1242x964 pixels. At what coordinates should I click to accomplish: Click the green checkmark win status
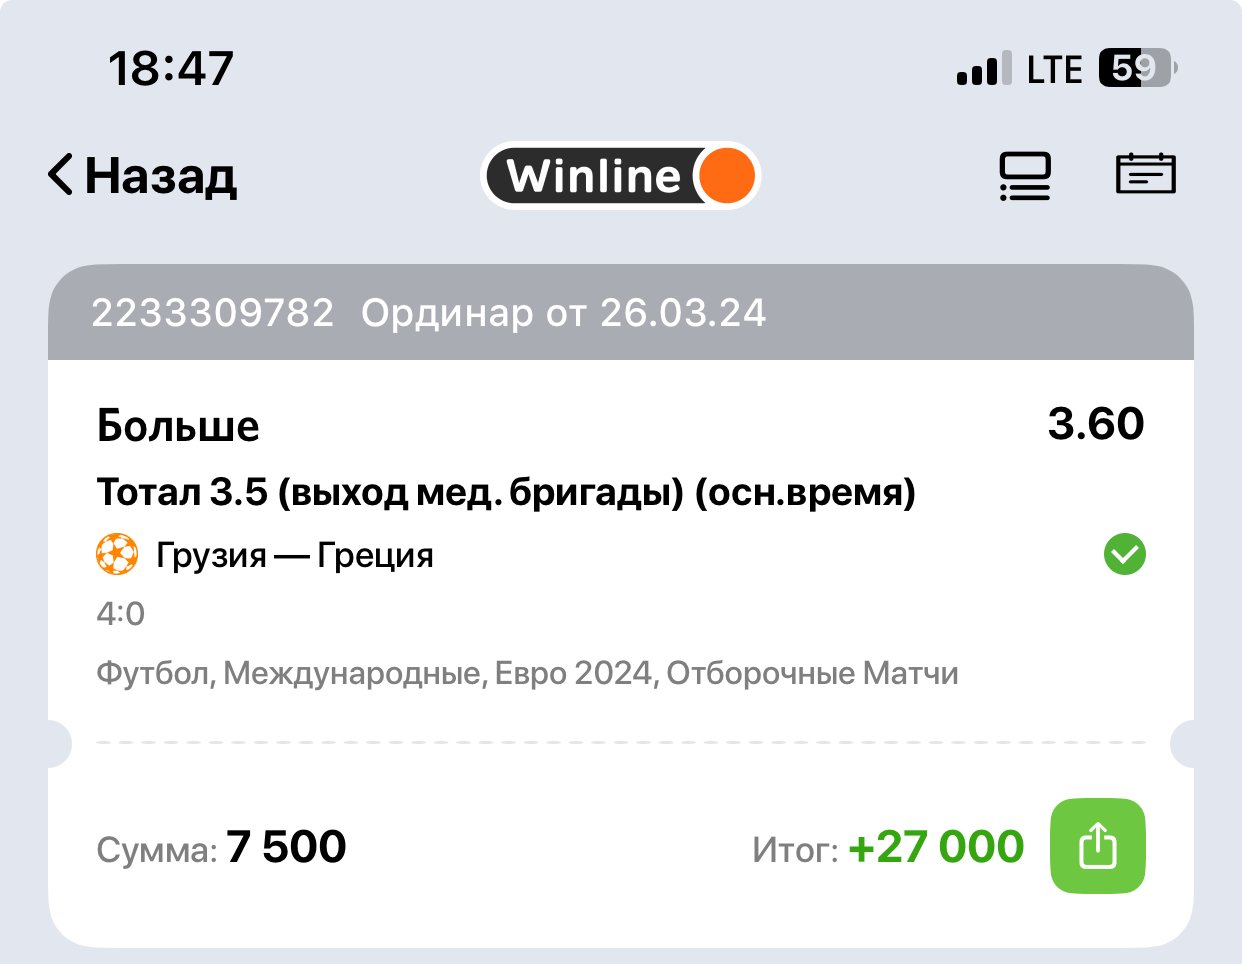point(1124,554)
